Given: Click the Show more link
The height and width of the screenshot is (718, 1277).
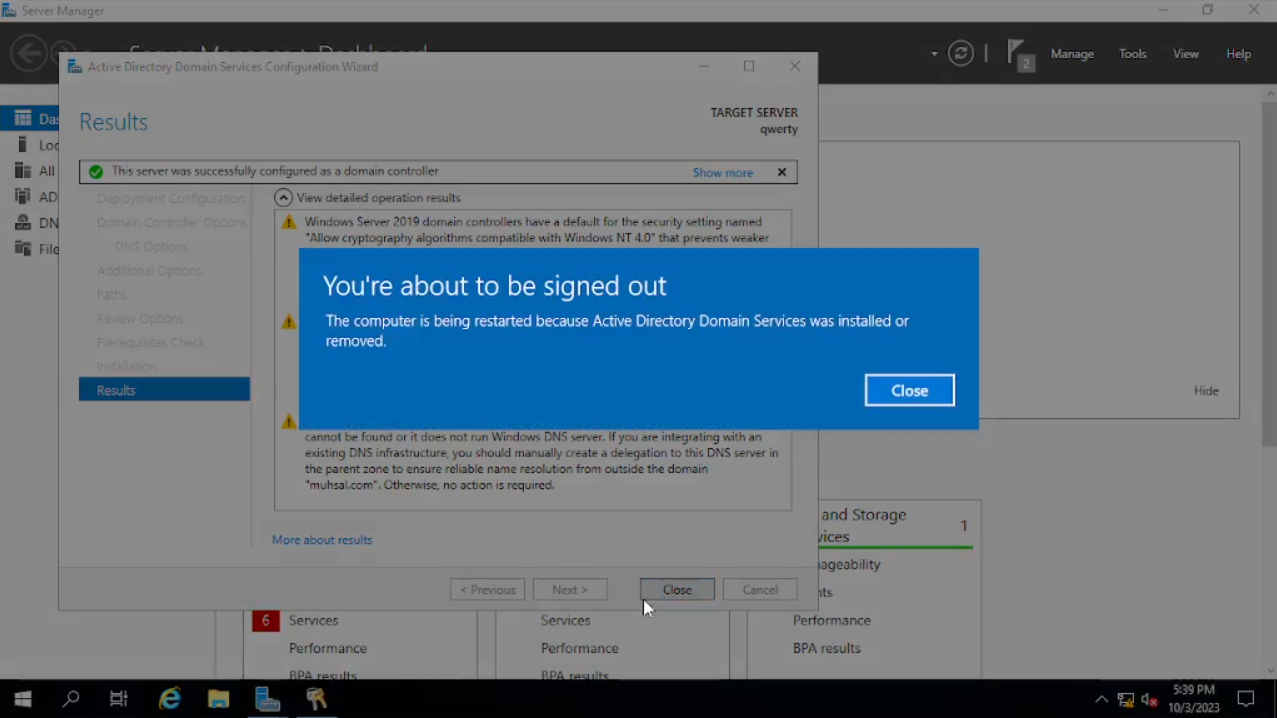Looking at the screenshot, I should (722, 173).
